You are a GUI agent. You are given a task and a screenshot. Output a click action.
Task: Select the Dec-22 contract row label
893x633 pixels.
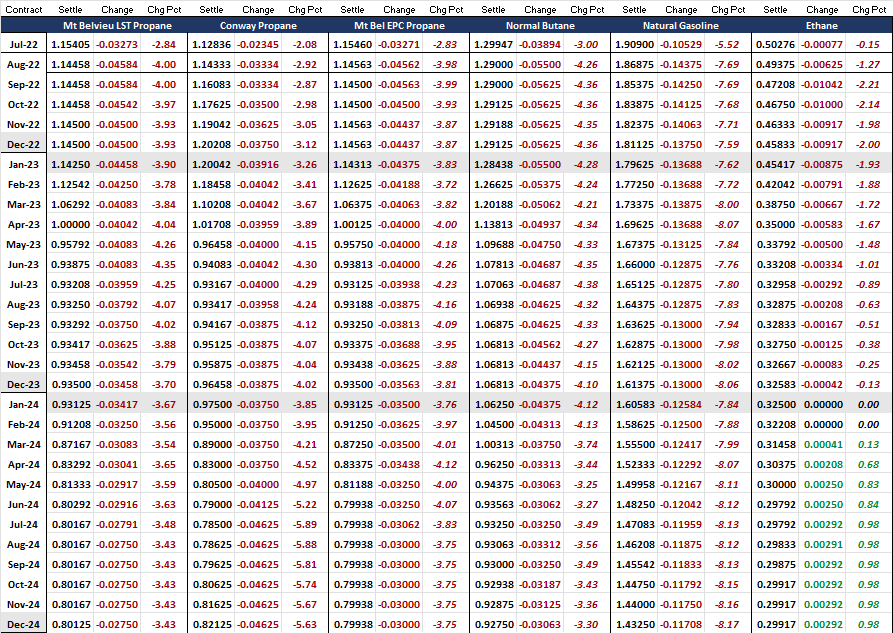tap(23, 145)
